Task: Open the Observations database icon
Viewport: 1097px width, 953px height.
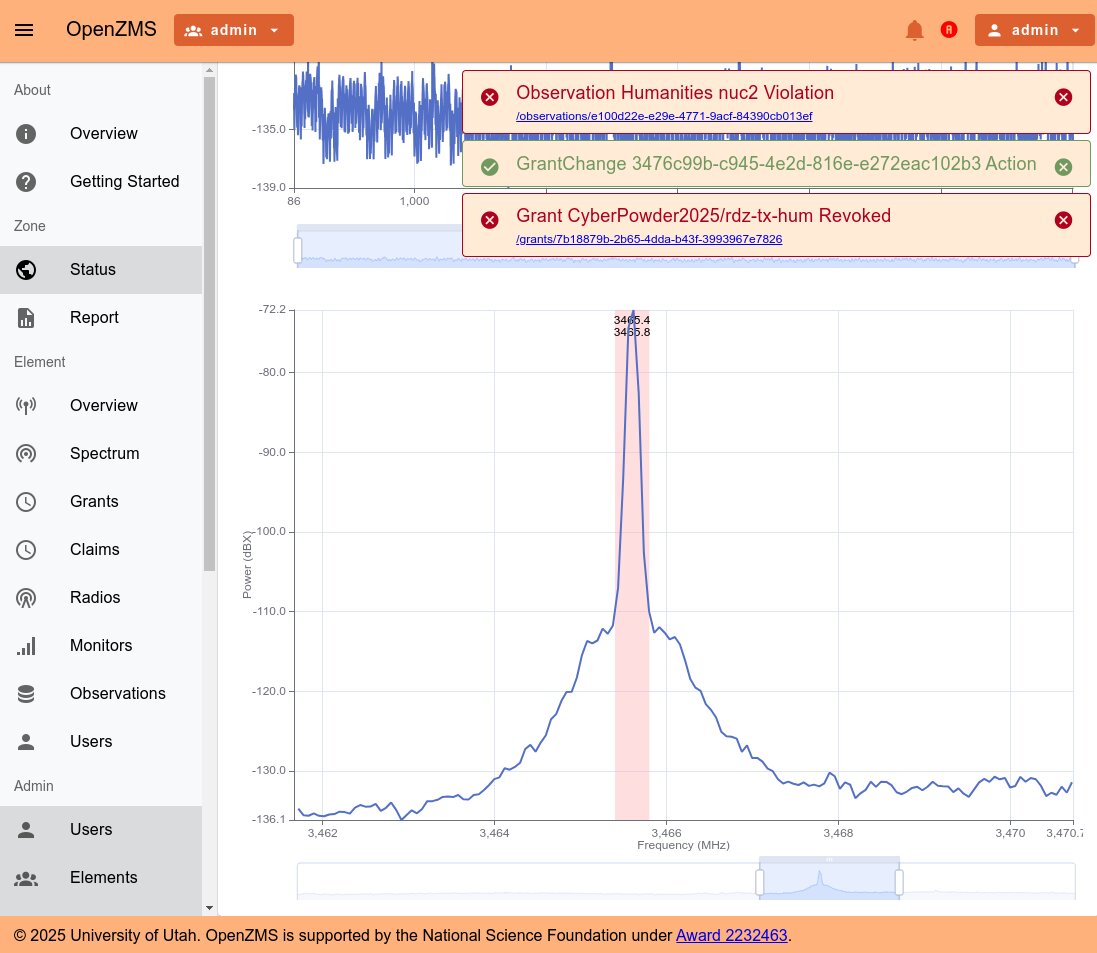Action: [x=26, y=693]
